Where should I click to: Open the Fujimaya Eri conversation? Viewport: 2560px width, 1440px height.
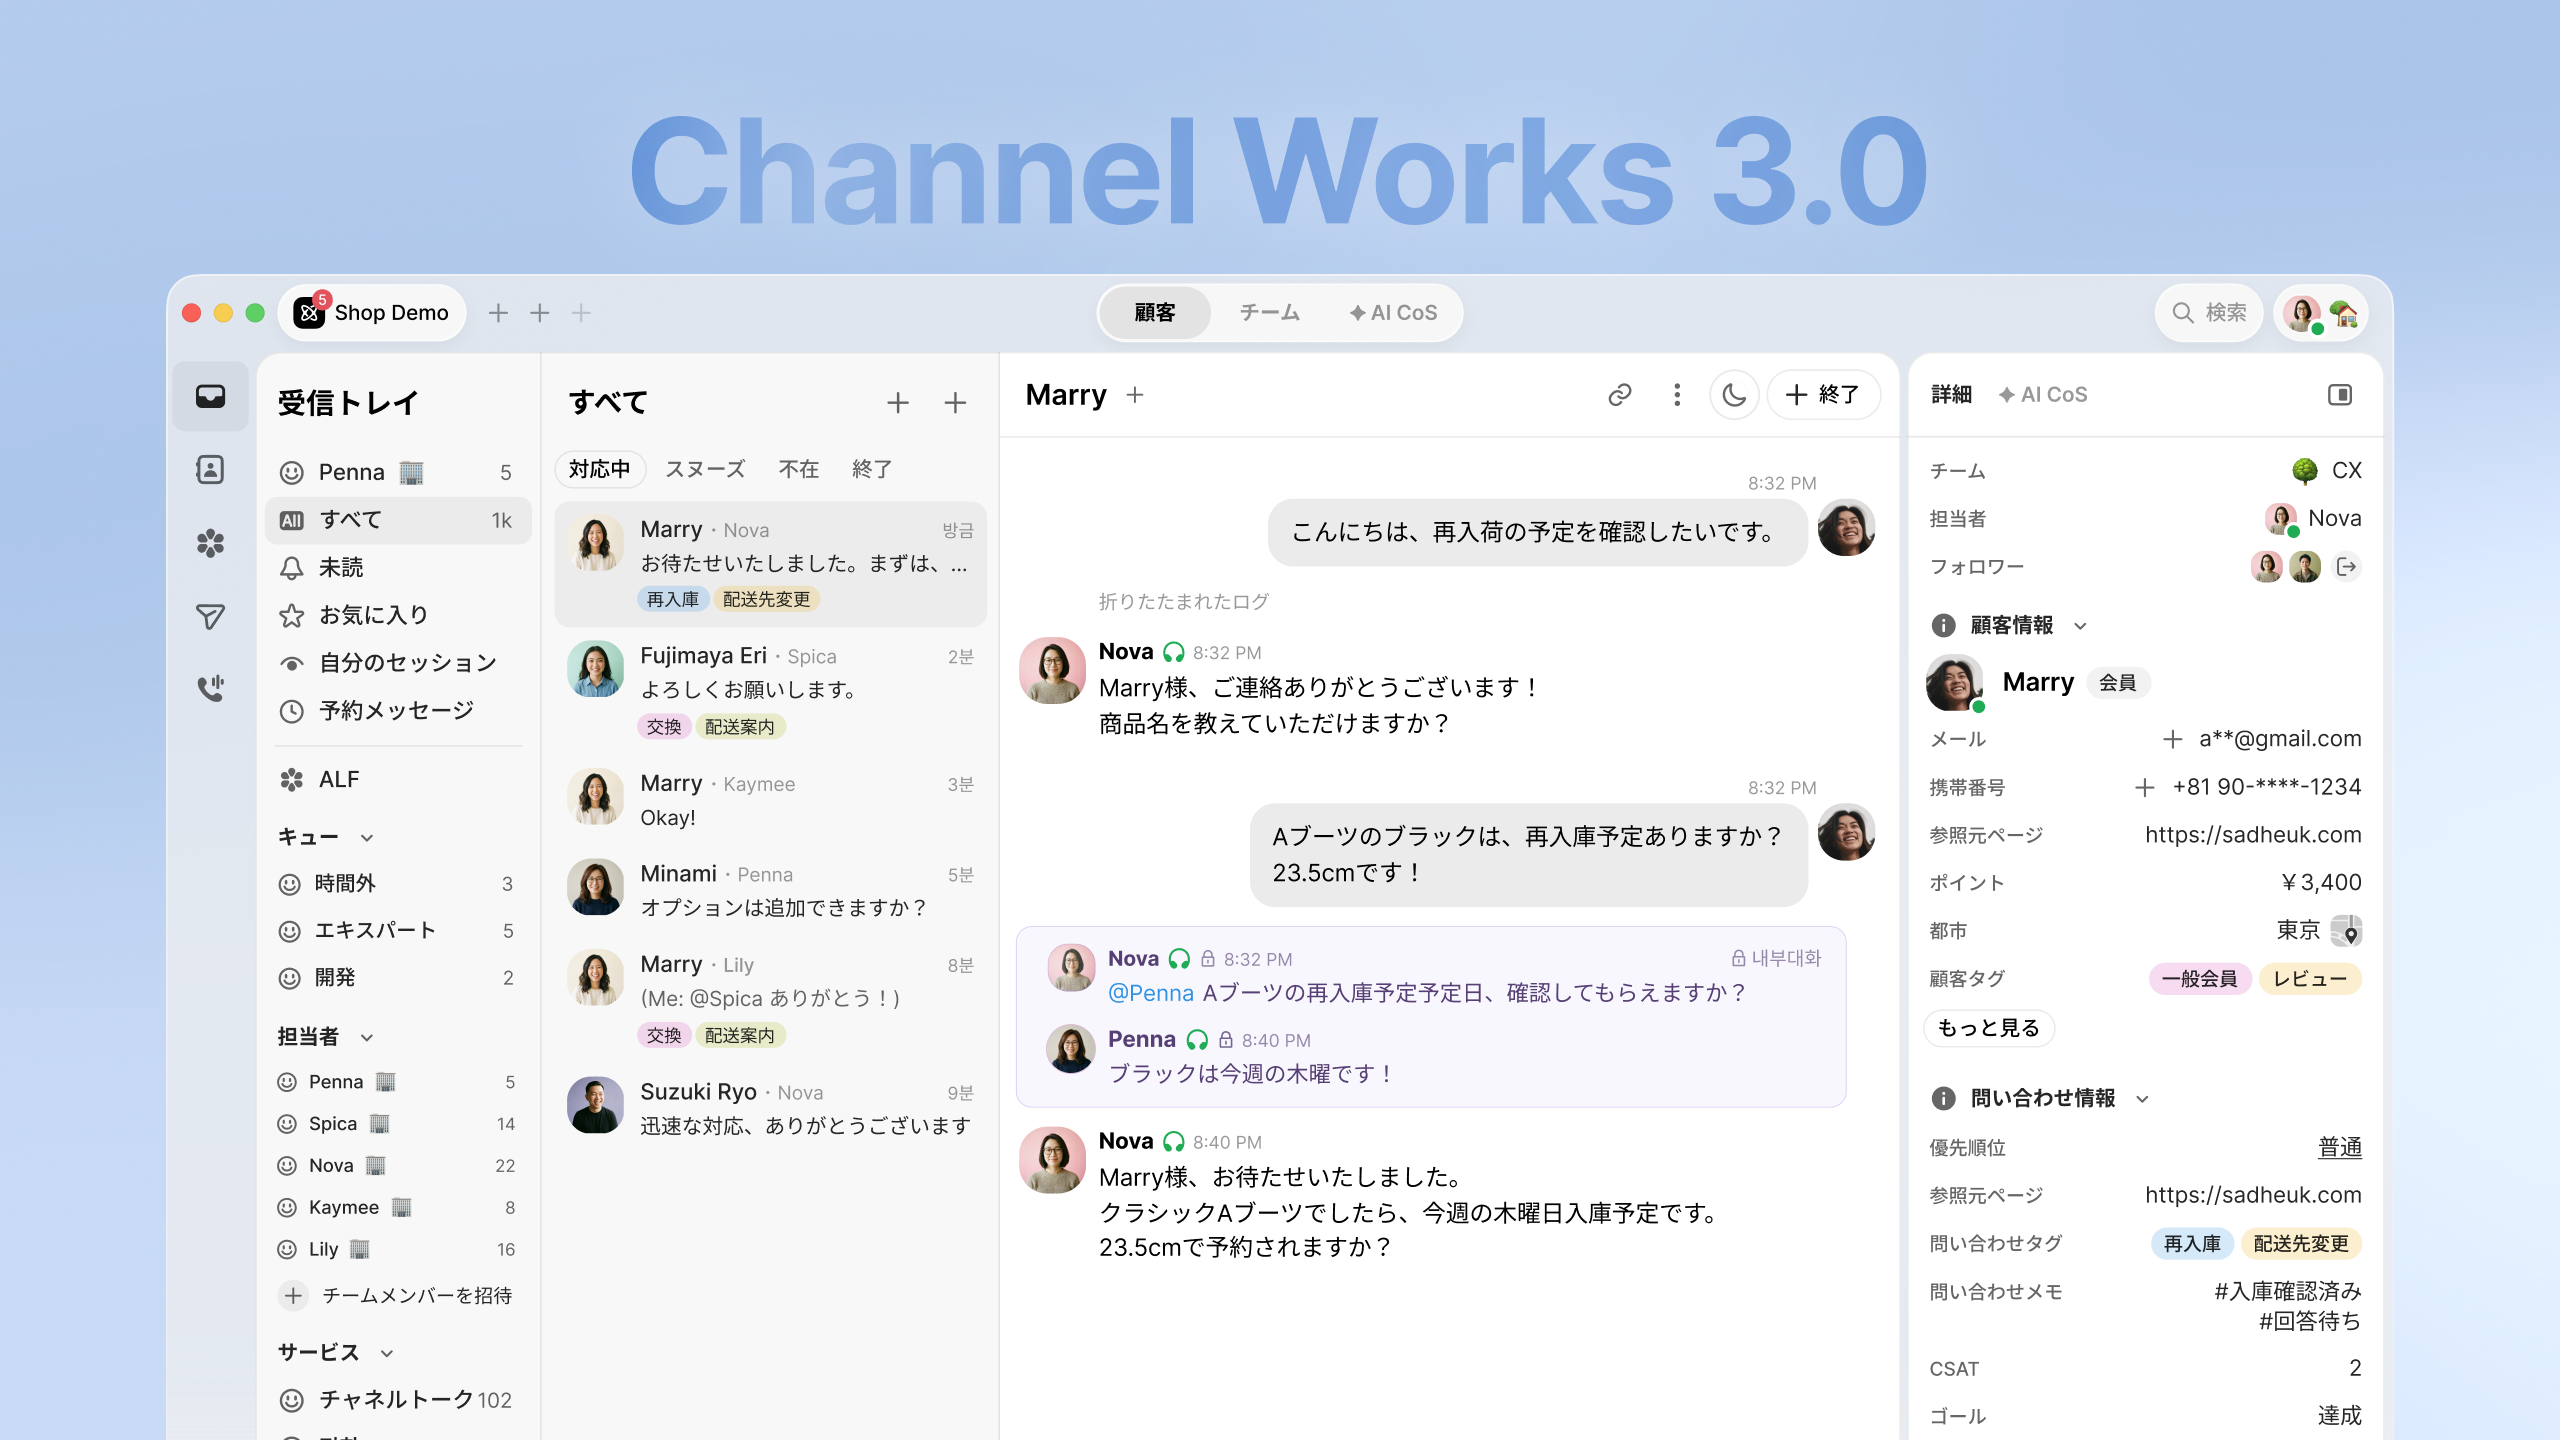pyautogui.click(x=770, y=691)
